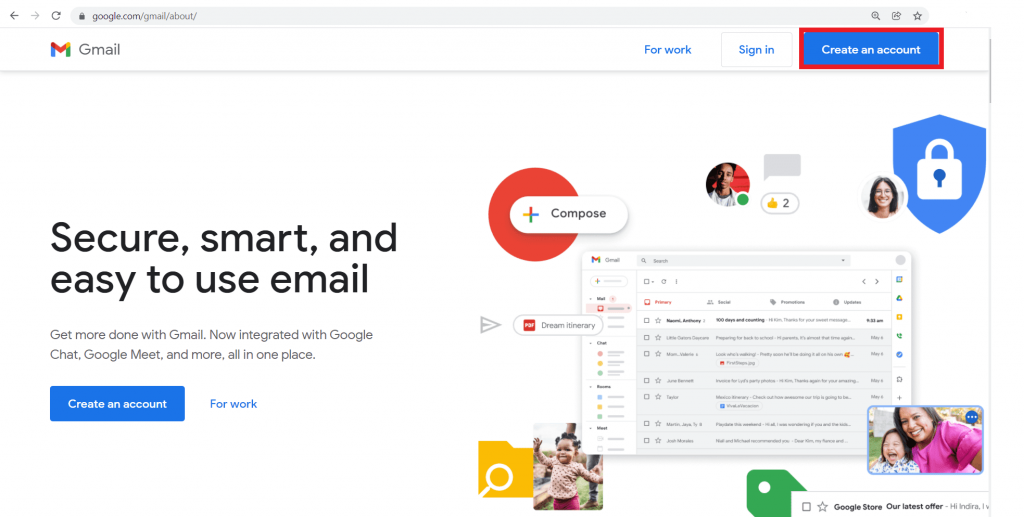Click Create an account below the headline

click(x=118, y=403)
